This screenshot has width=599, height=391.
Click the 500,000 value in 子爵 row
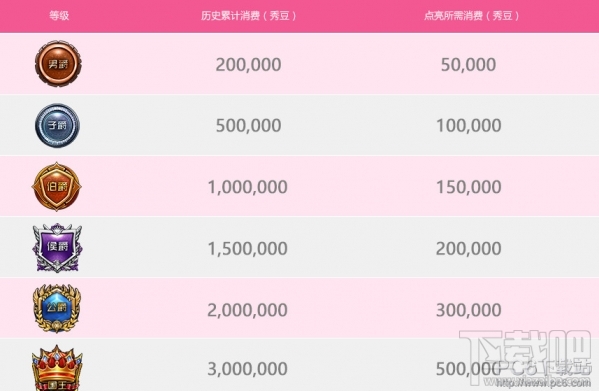pyautogui.click(x=249, y=126)
